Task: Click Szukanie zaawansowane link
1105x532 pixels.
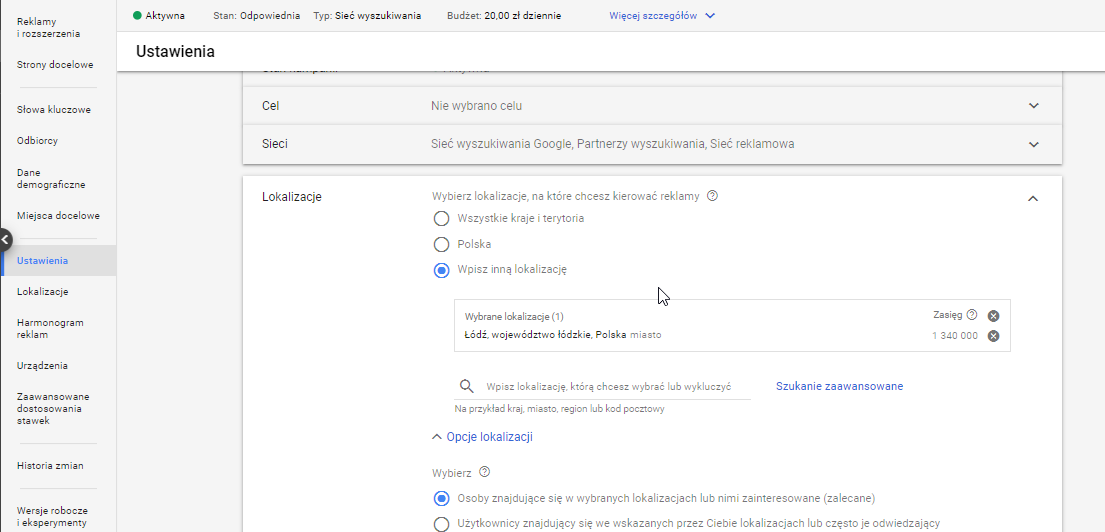Action: pyautogui.click(x=839, y=386)
